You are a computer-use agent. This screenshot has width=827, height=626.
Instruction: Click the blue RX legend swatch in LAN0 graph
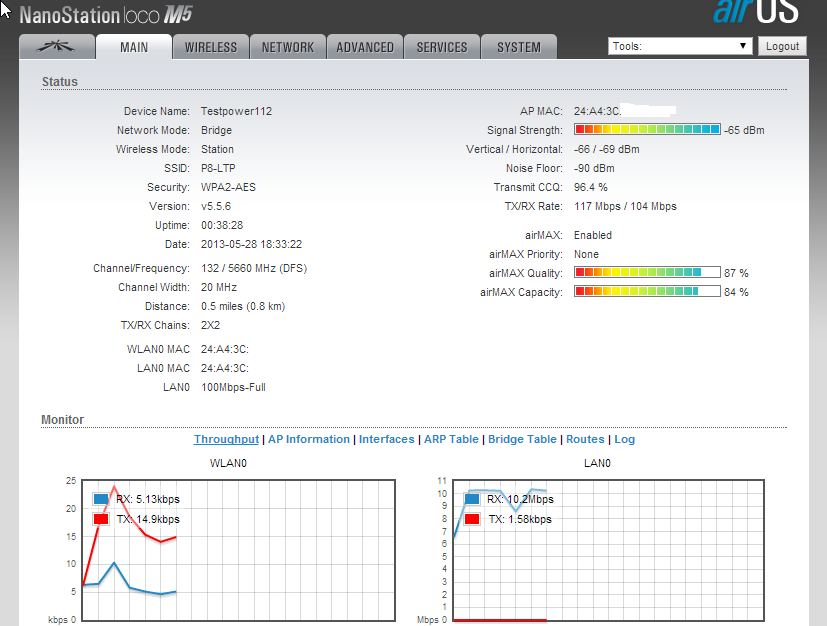[x=472, y=499]
